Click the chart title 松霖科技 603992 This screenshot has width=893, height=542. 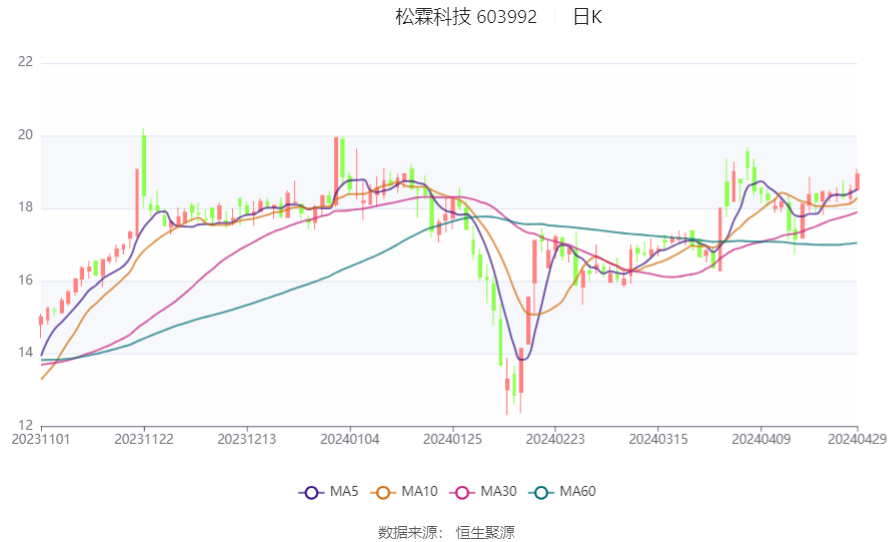[x=466, y=17]
